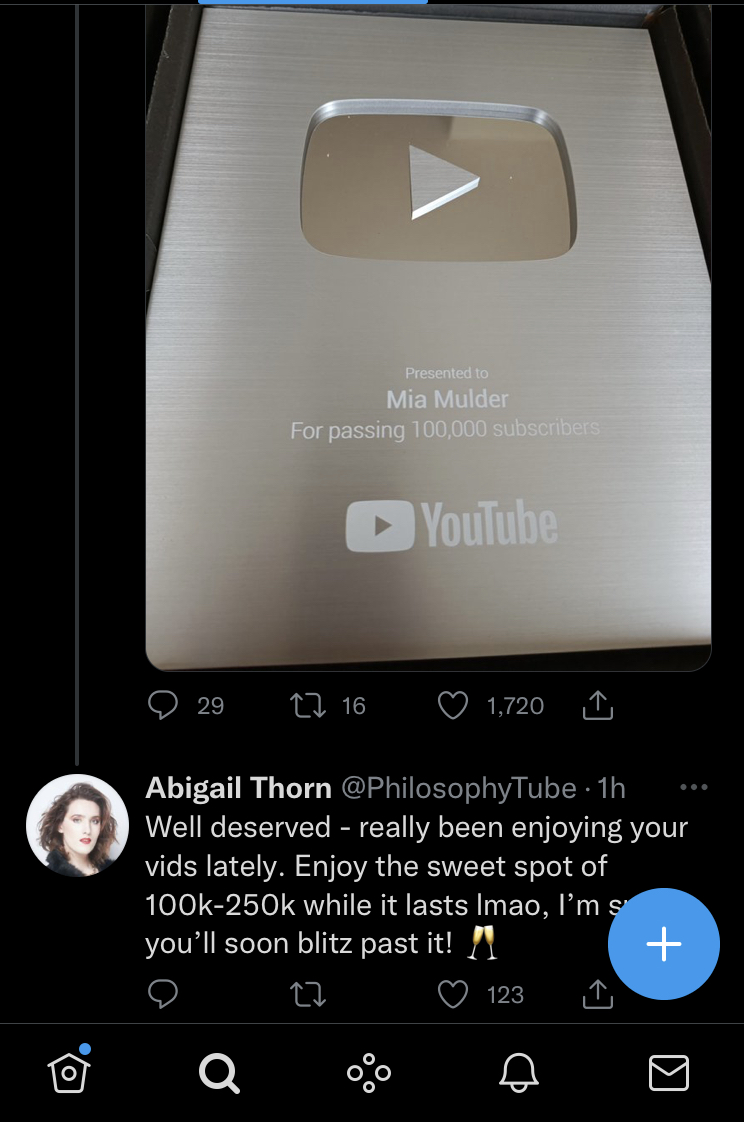Reply to Abigail Thorn's tweet
Screen dimensions: 744x1122
(163, 994)
